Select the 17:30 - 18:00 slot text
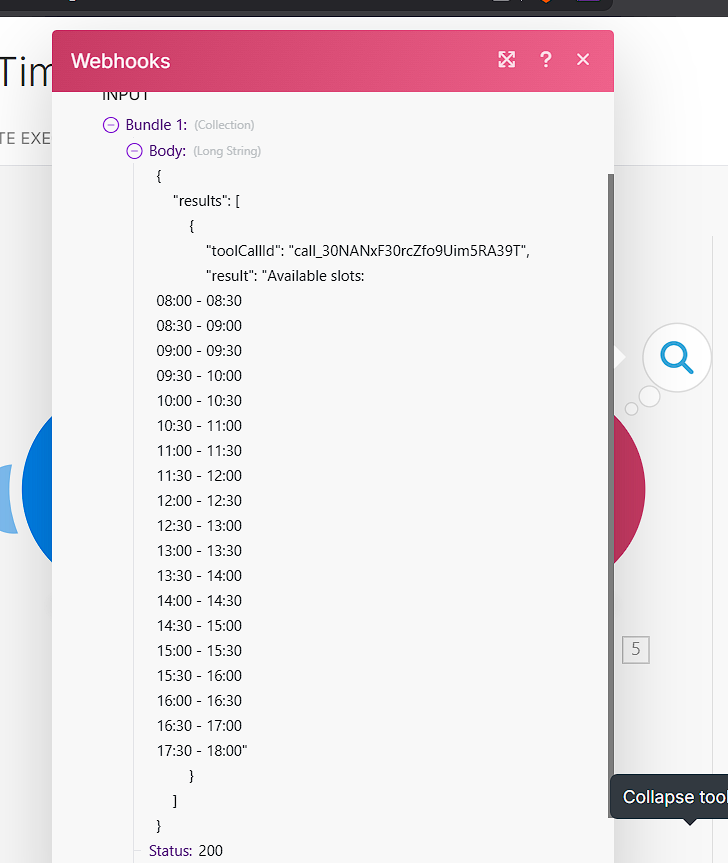 click(x=202, y=751)
